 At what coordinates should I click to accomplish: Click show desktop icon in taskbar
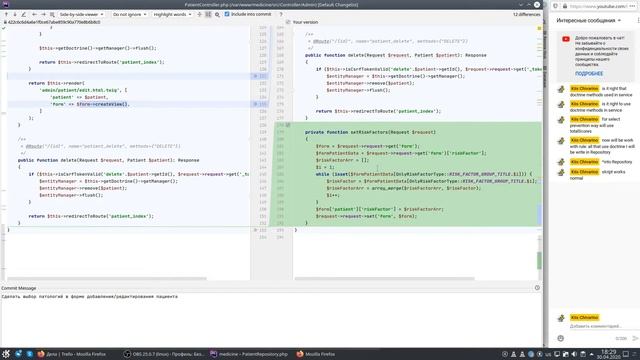[x=626, y=354]
